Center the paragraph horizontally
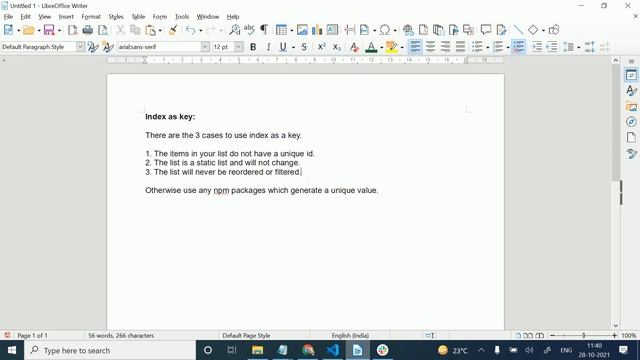Viewport: 640px width, 360px height. click(430, 47)
